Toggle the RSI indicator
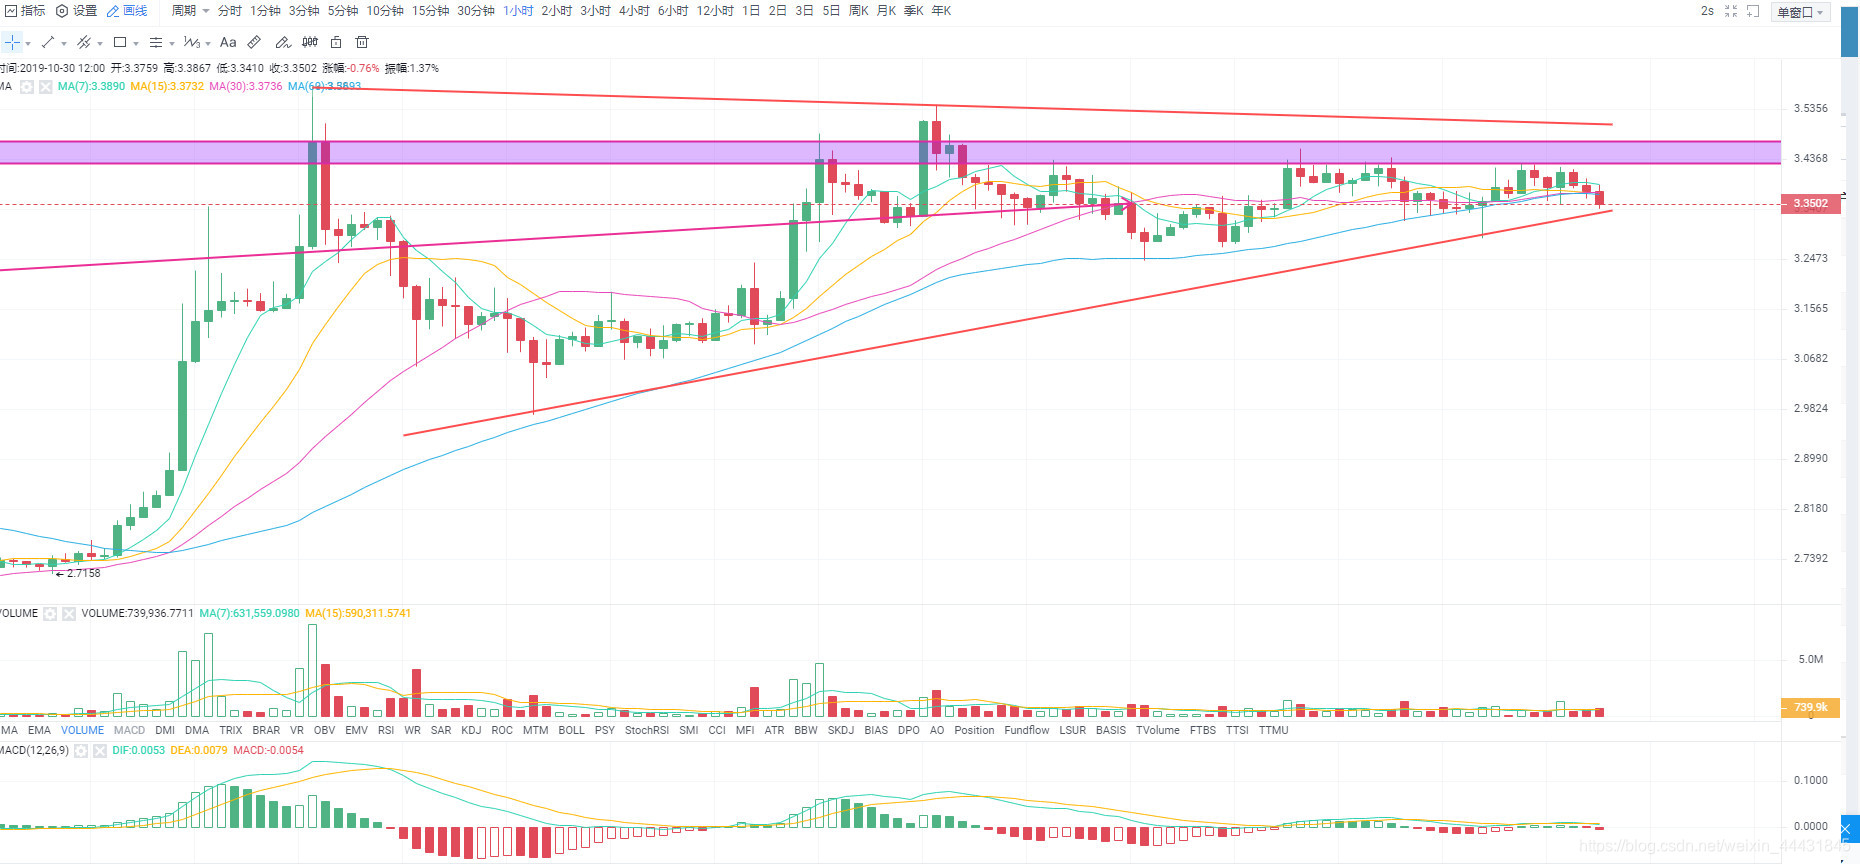Image resolution: width=1860 pixels, height=864 pixels. (x=386, y=731)
